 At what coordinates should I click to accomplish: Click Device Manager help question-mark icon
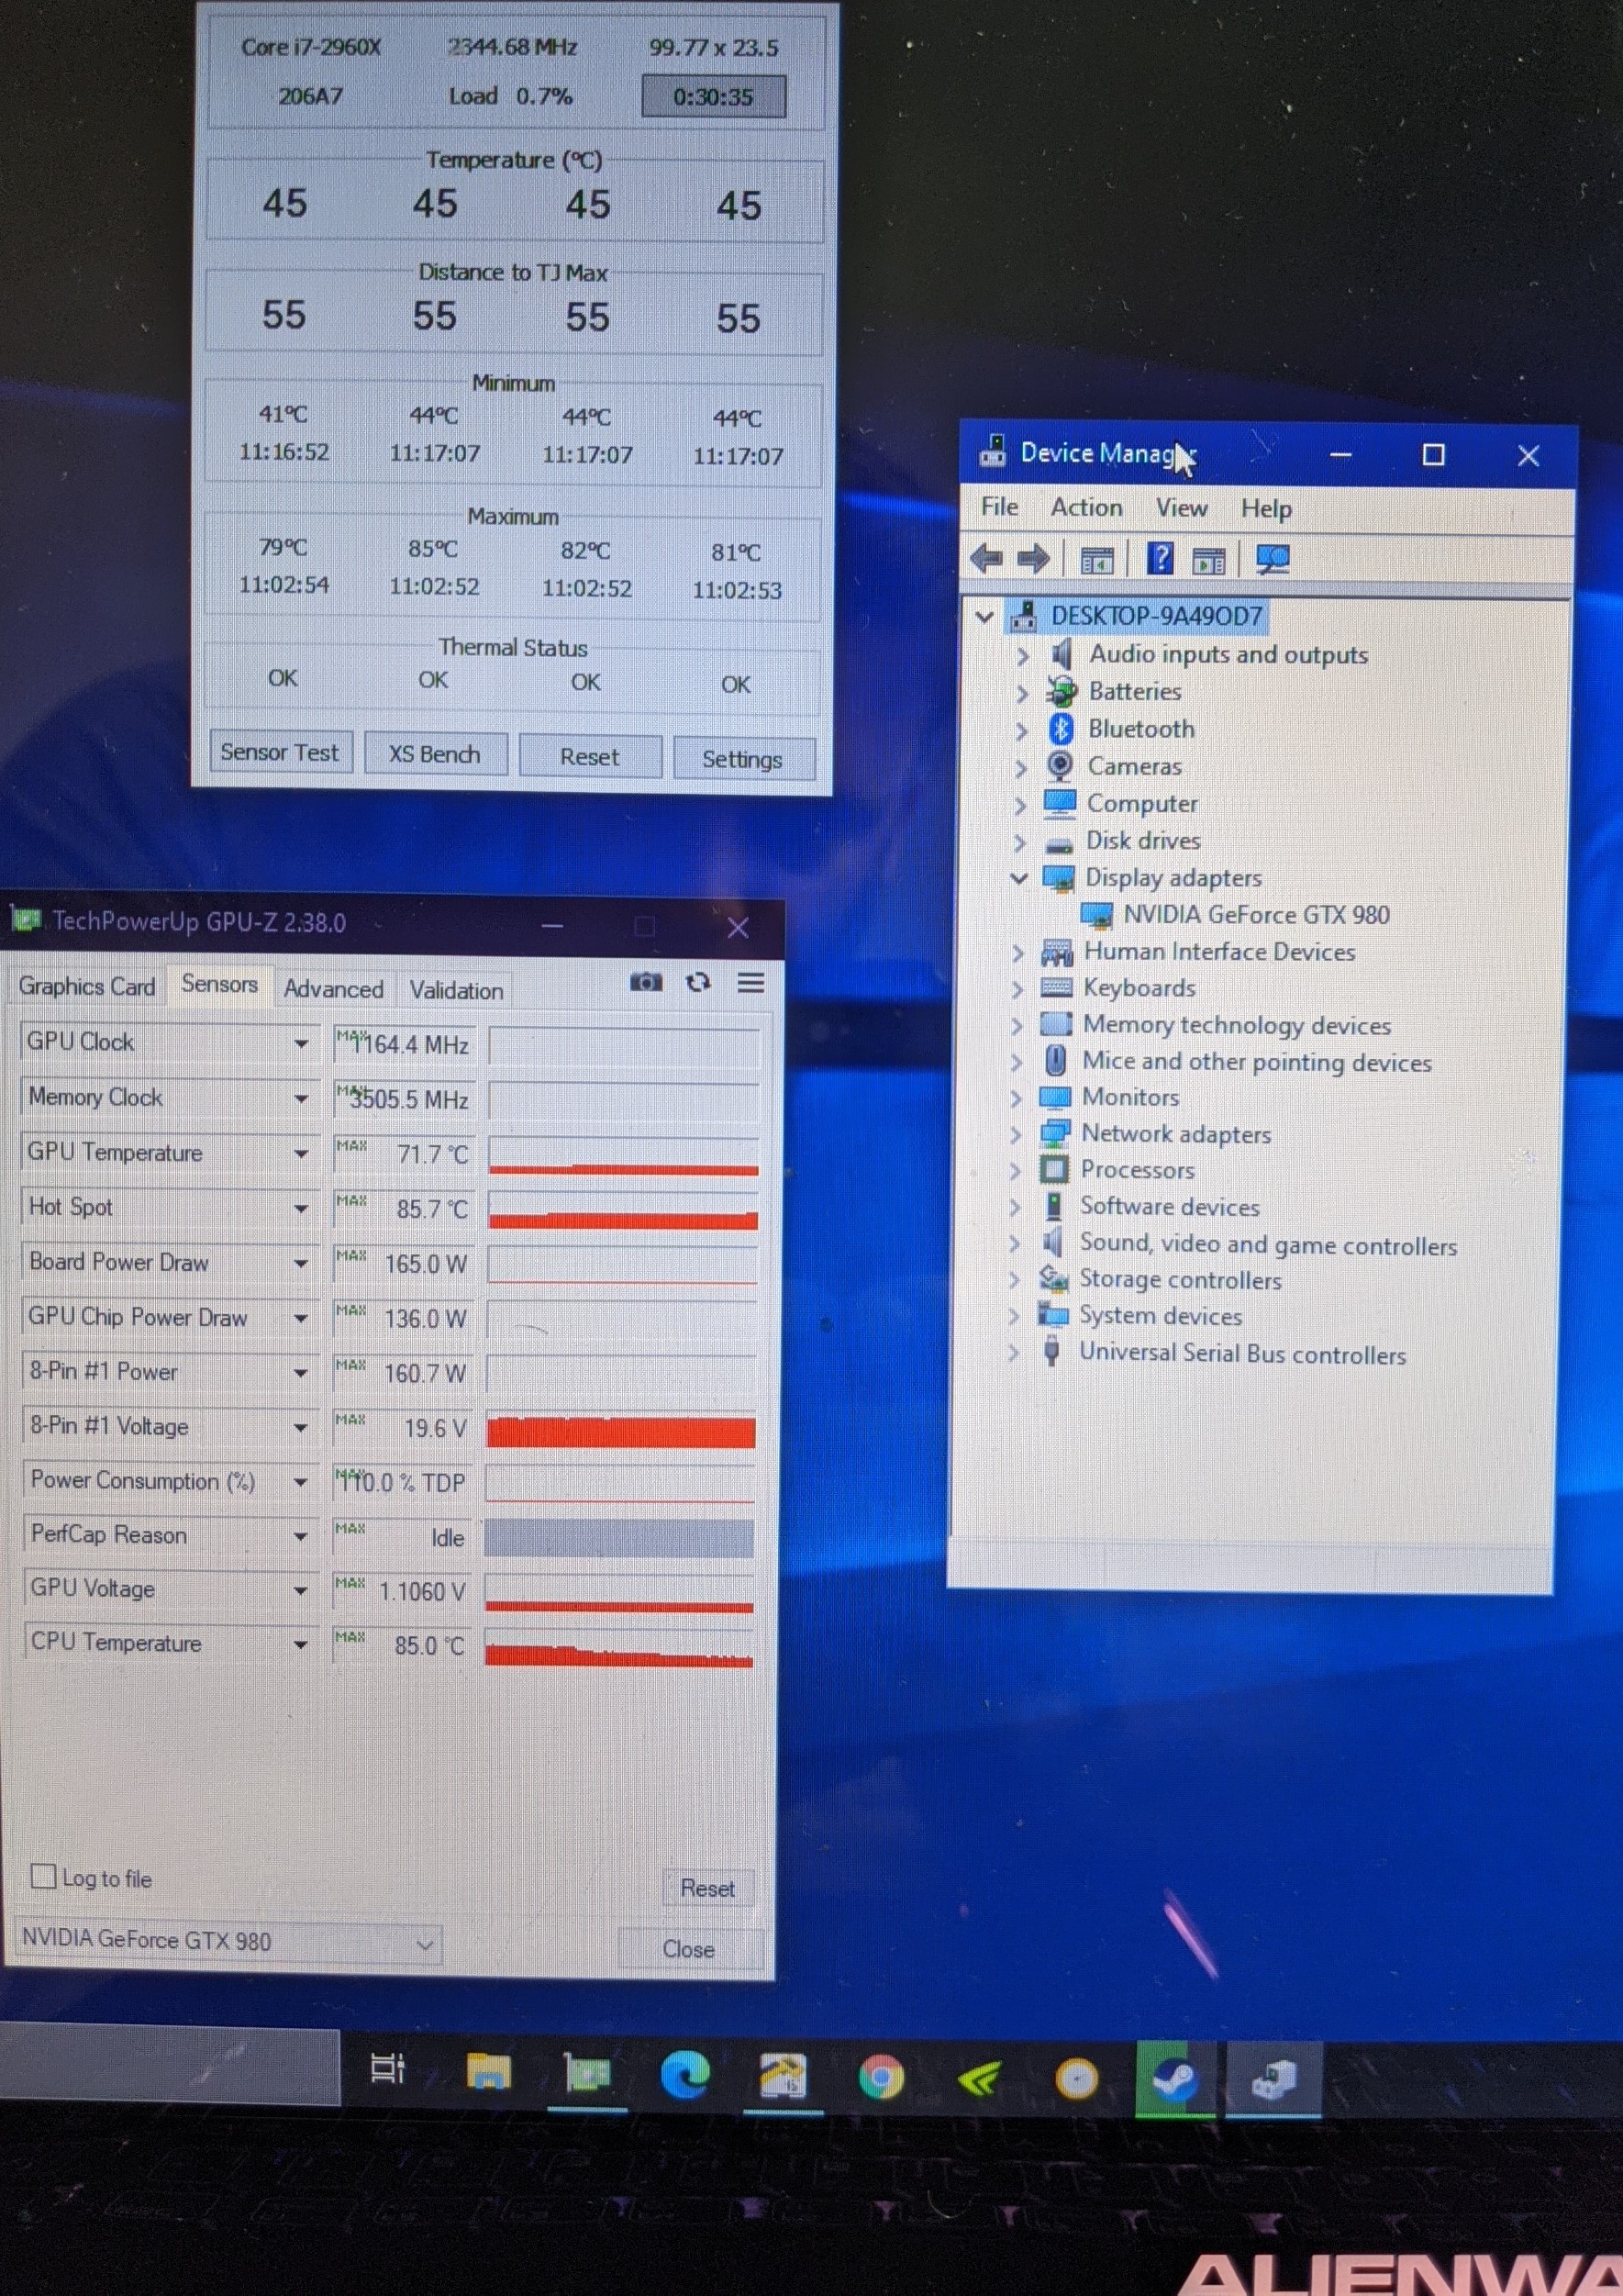1159,558
